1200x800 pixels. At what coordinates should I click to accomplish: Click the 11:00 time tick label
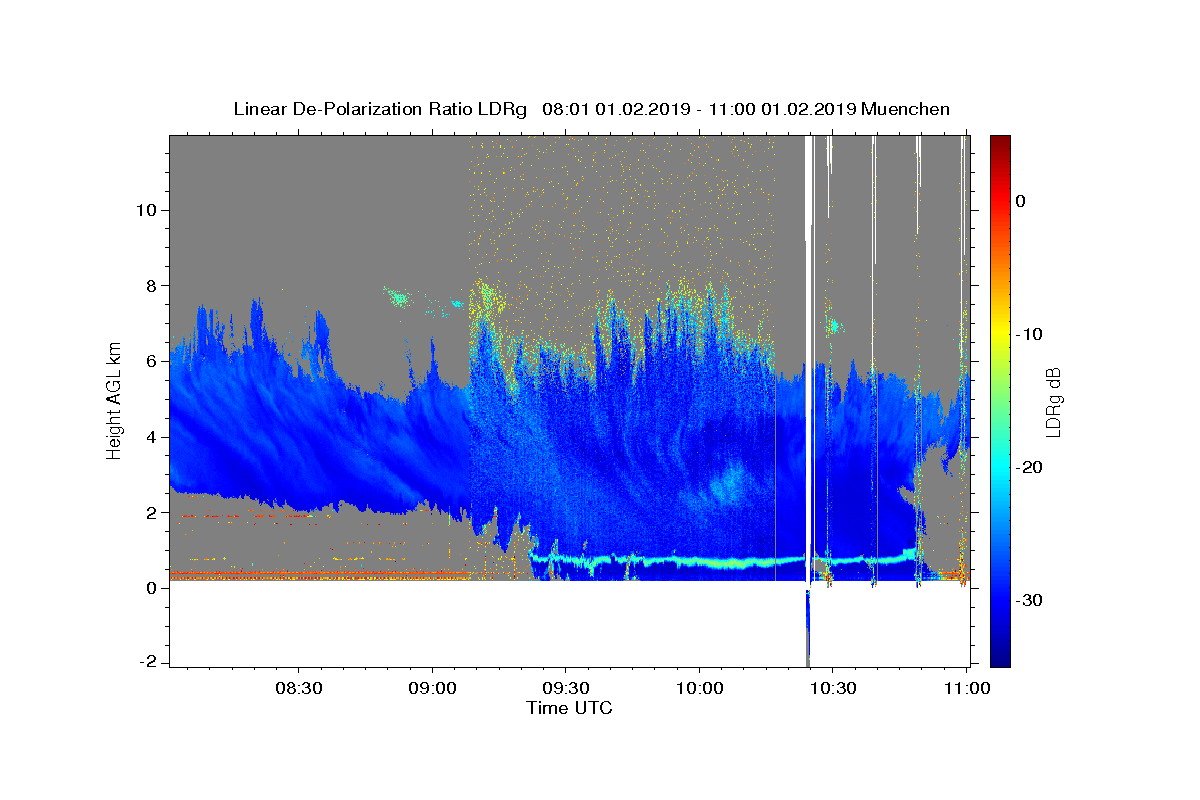(x=966, y=689)
